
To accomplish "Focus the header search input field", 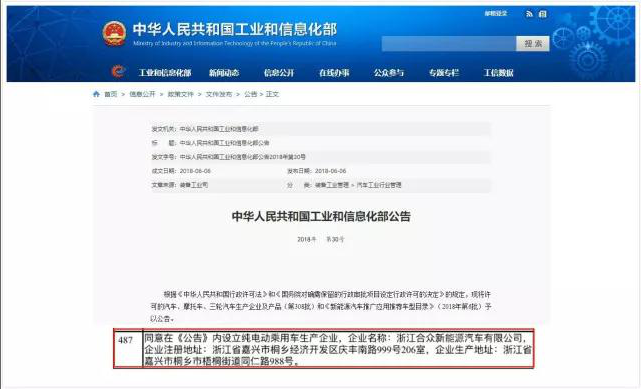I will tap(449, 43).
